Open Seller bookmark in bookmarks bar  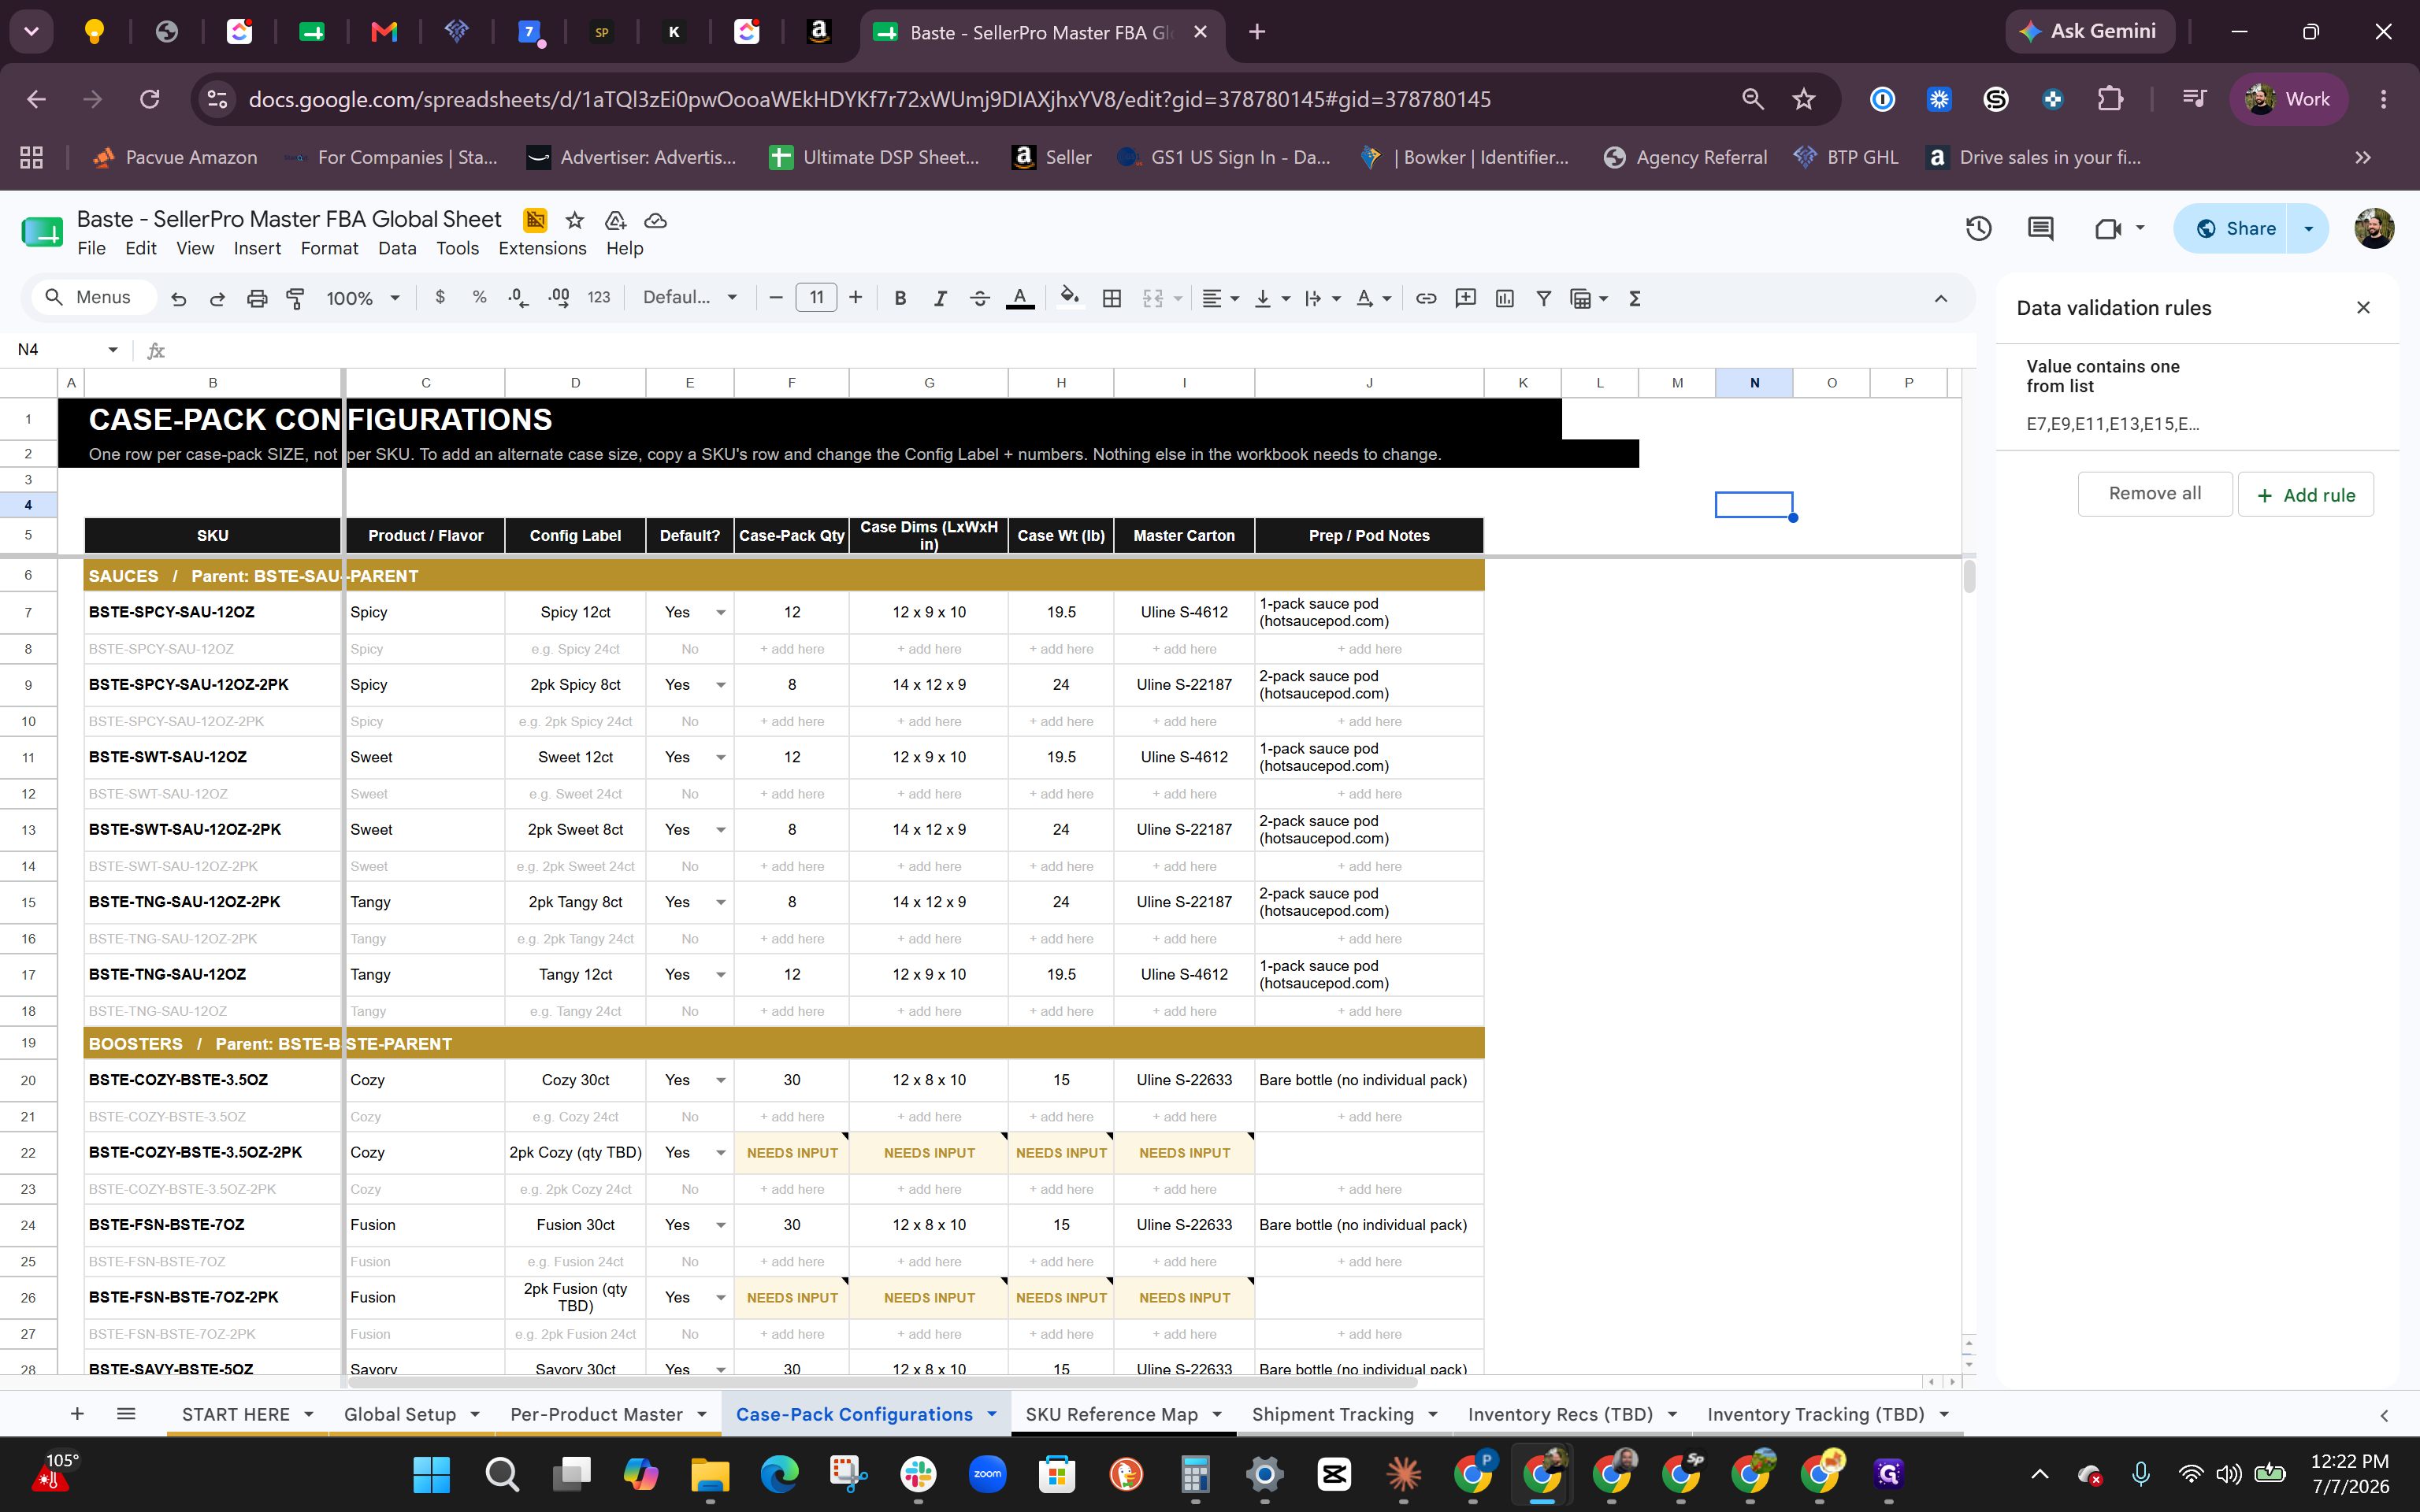pyautogui.click(x=1052, y=158)
